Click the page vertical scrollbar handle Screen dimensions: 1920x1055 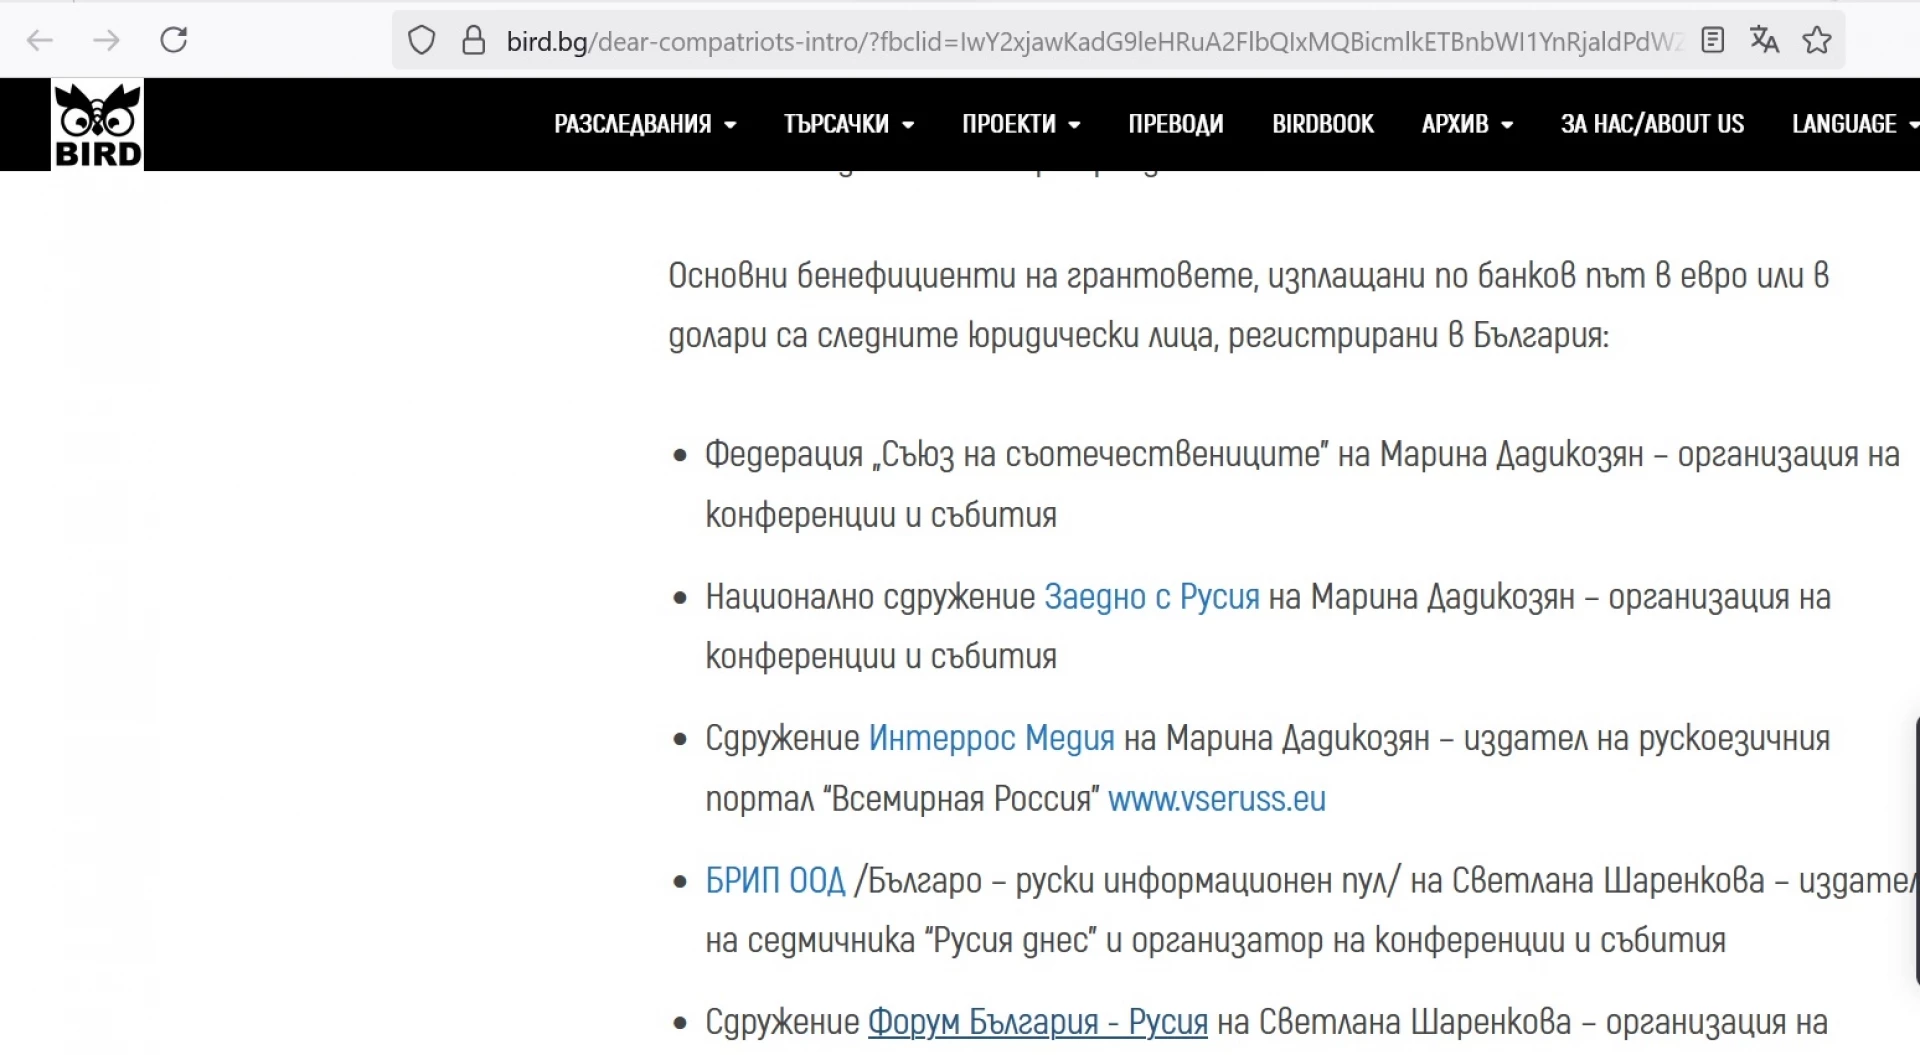[1916, 850]
